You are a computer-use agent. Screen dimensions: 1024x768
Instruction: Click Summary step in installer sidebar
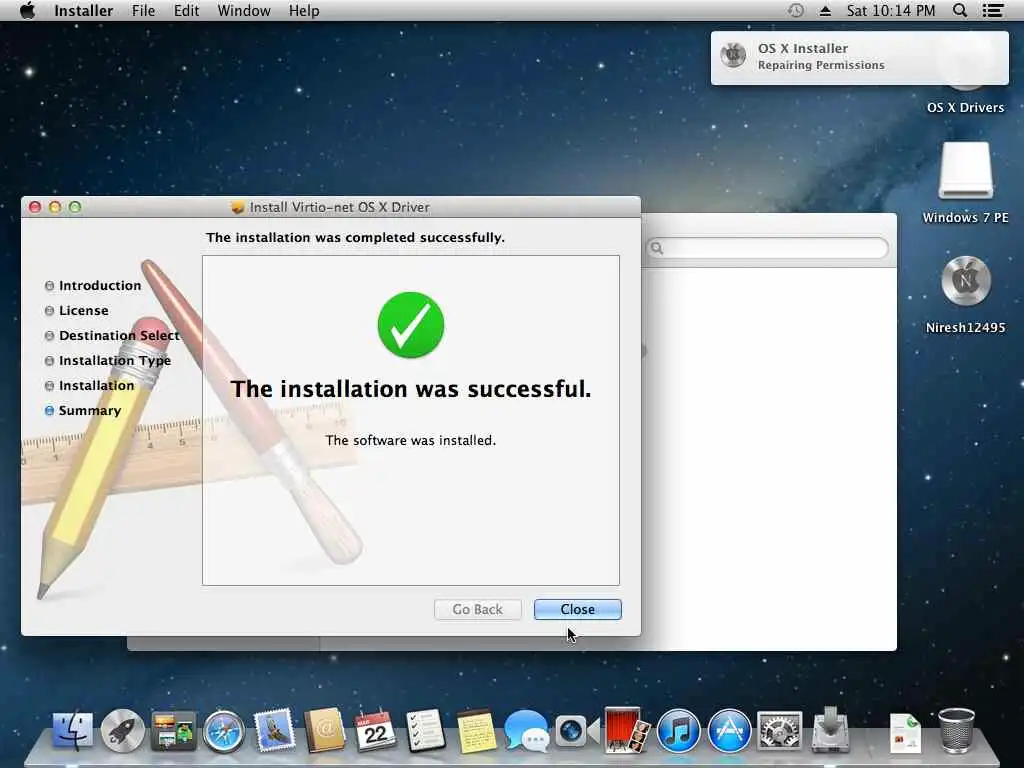pos(83,411)
